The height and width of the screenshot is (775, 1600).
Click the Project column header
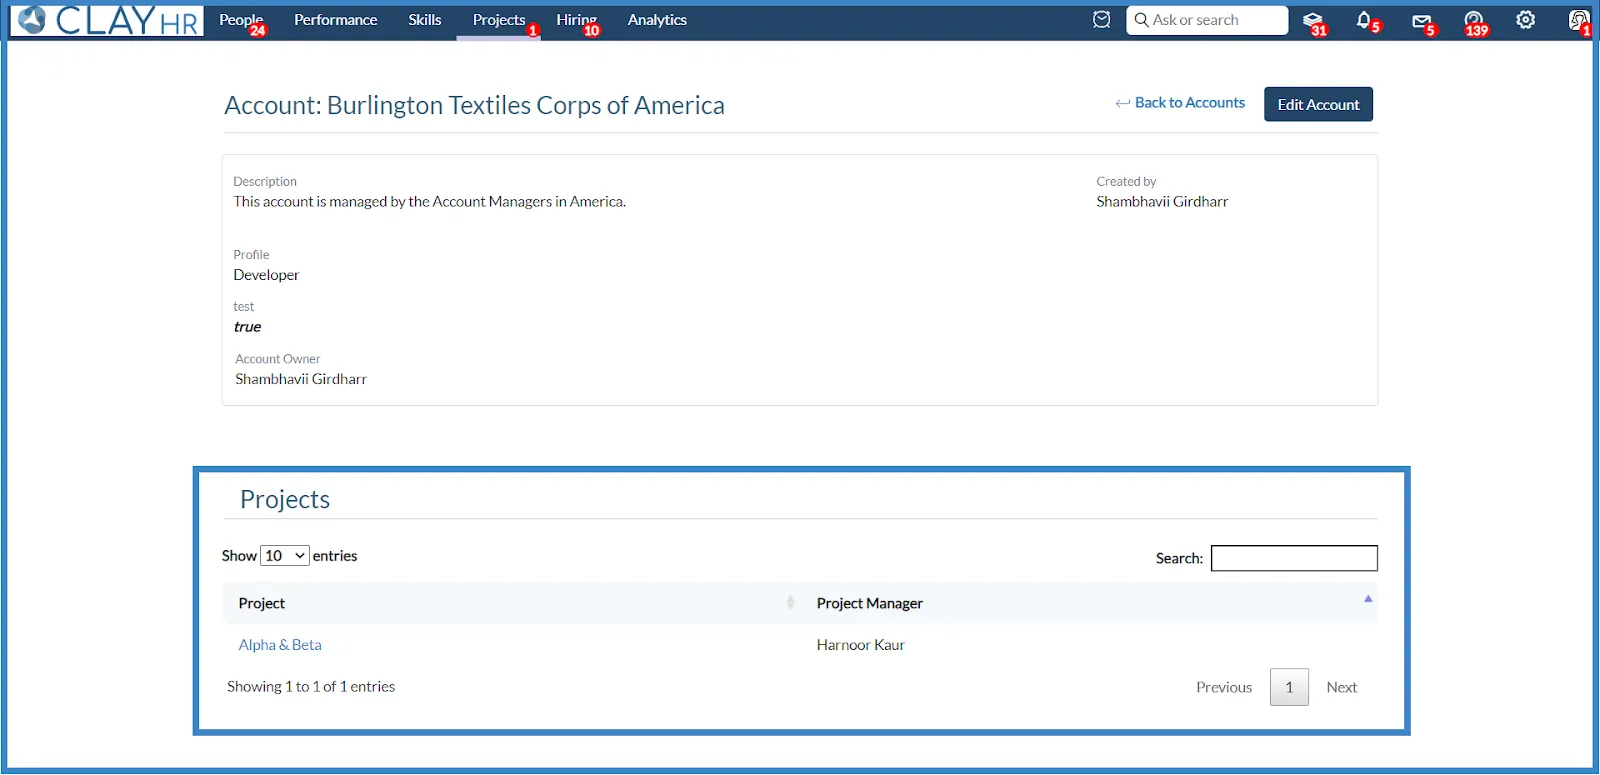(x=510, y=603)
